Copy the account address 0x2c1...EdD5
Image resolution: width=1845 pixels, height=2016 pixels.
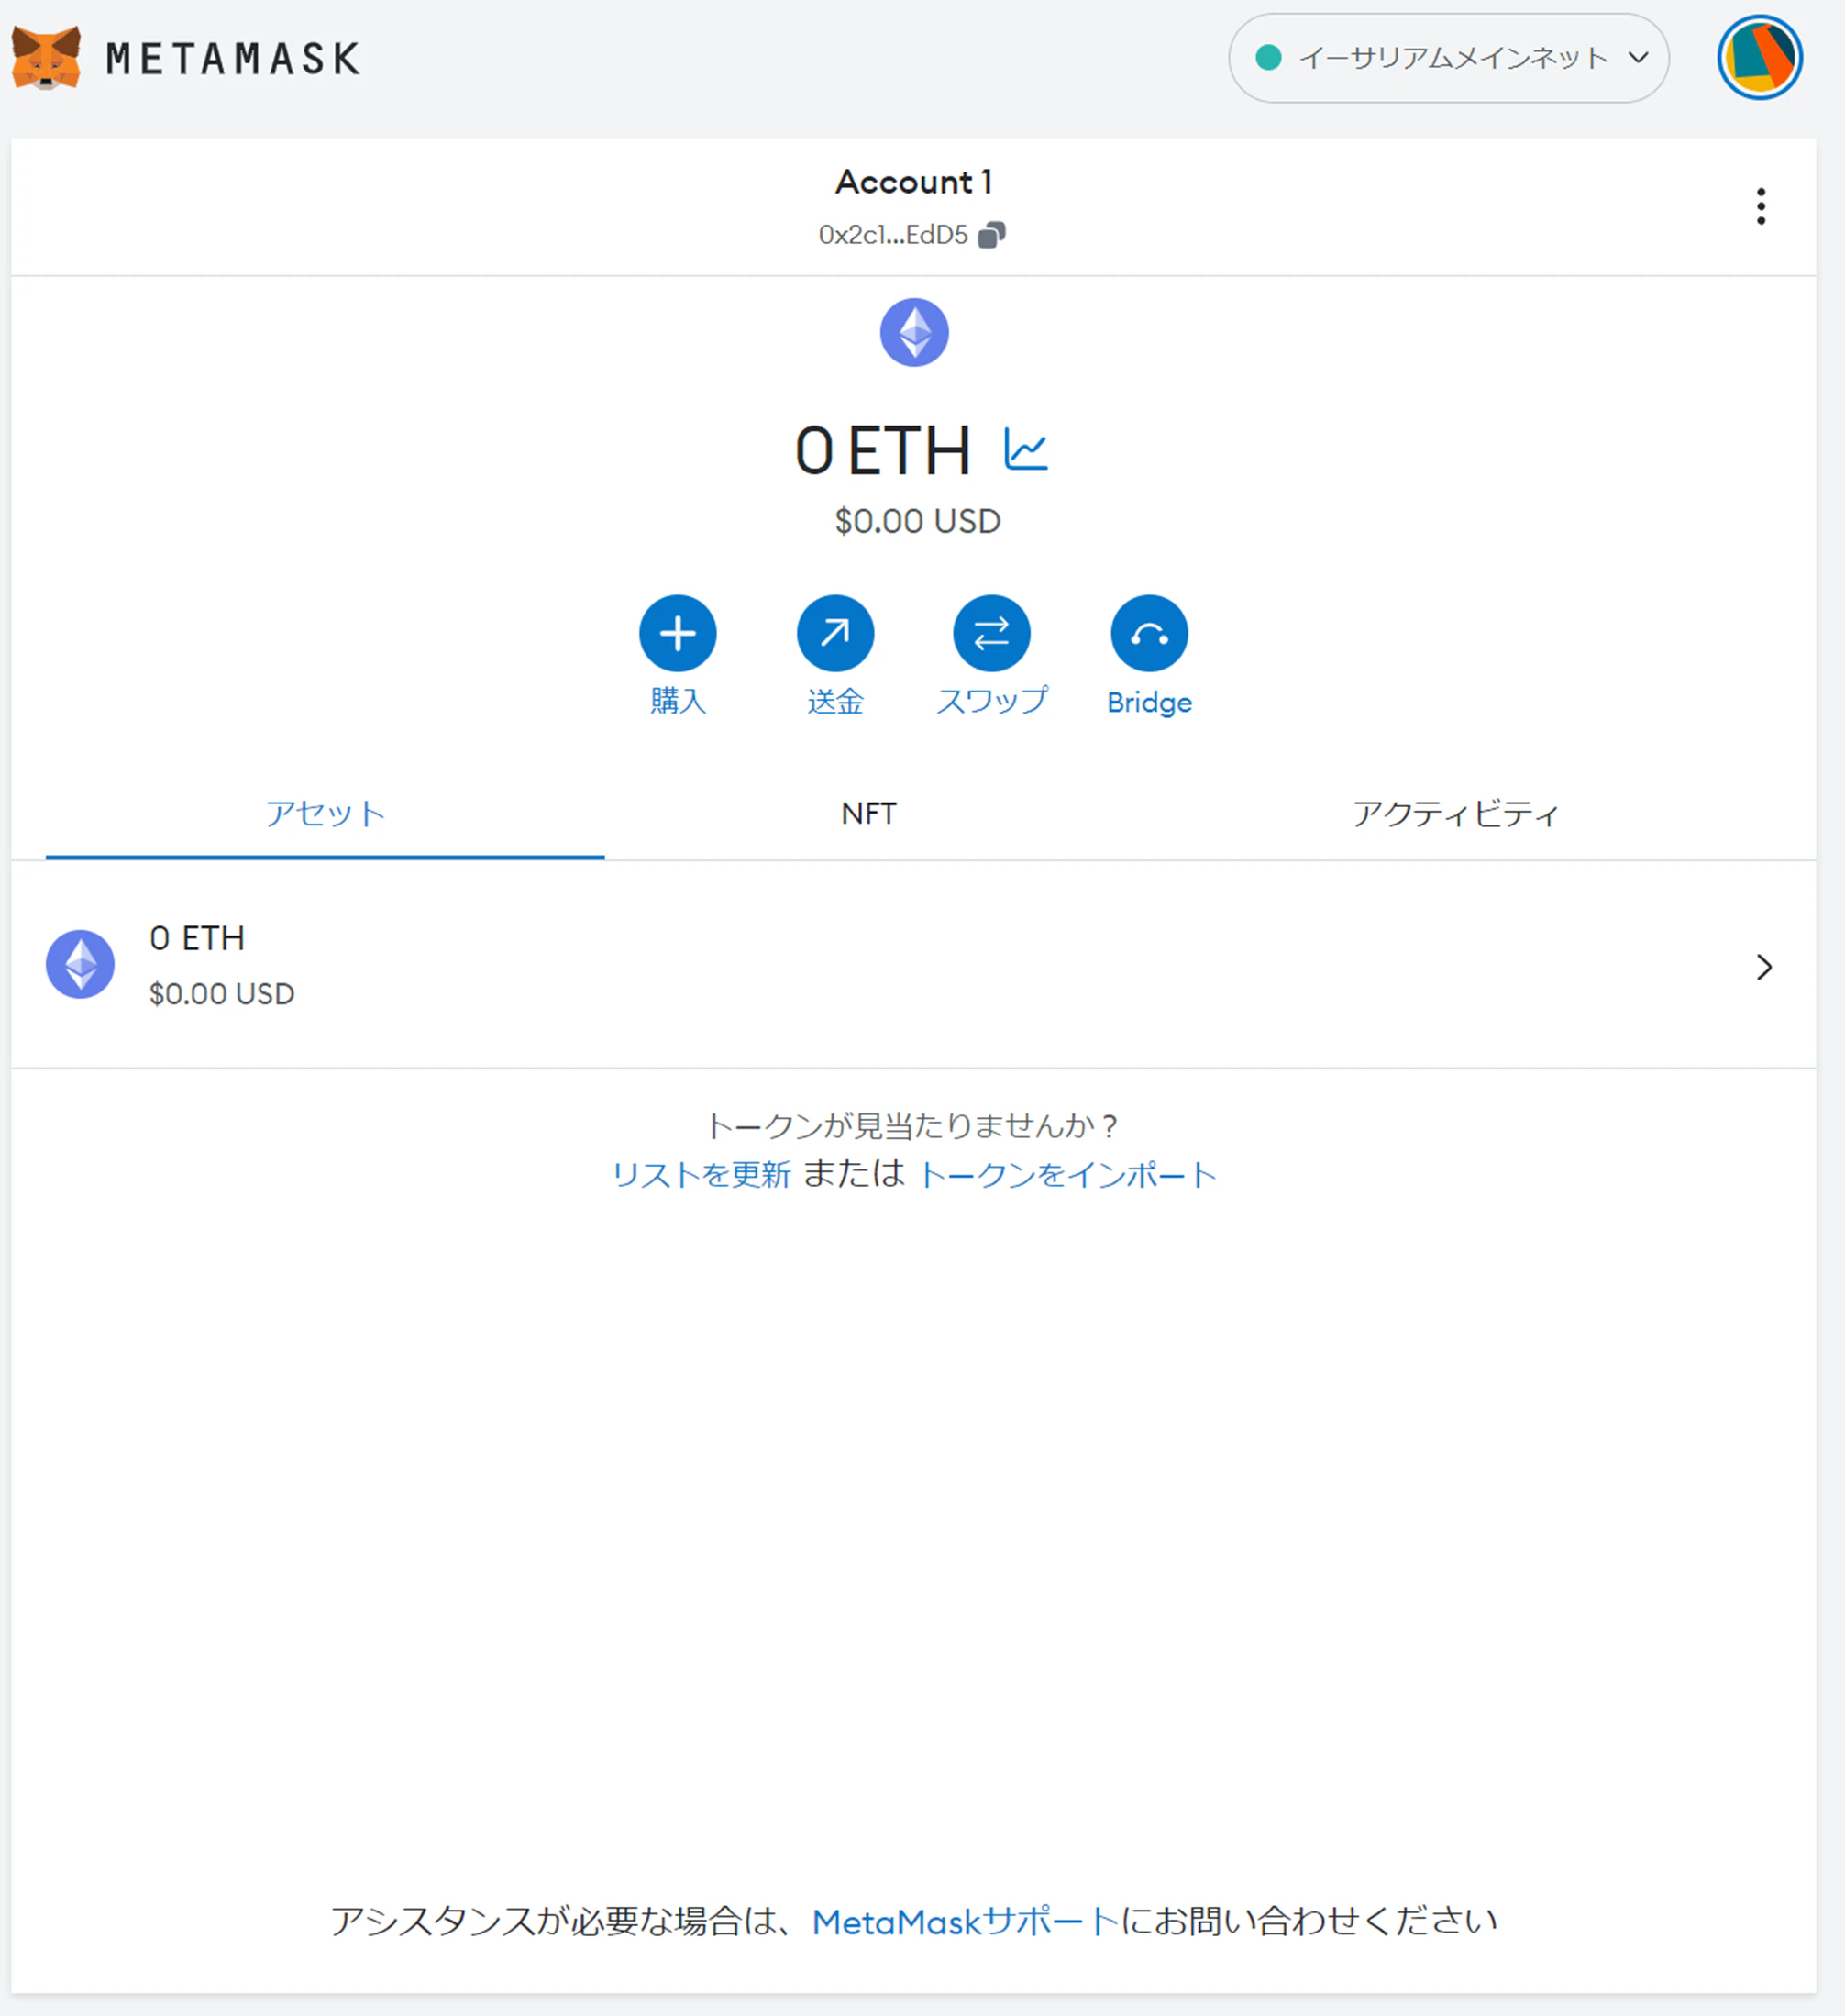pyautogui.click(x=992, y=235)
